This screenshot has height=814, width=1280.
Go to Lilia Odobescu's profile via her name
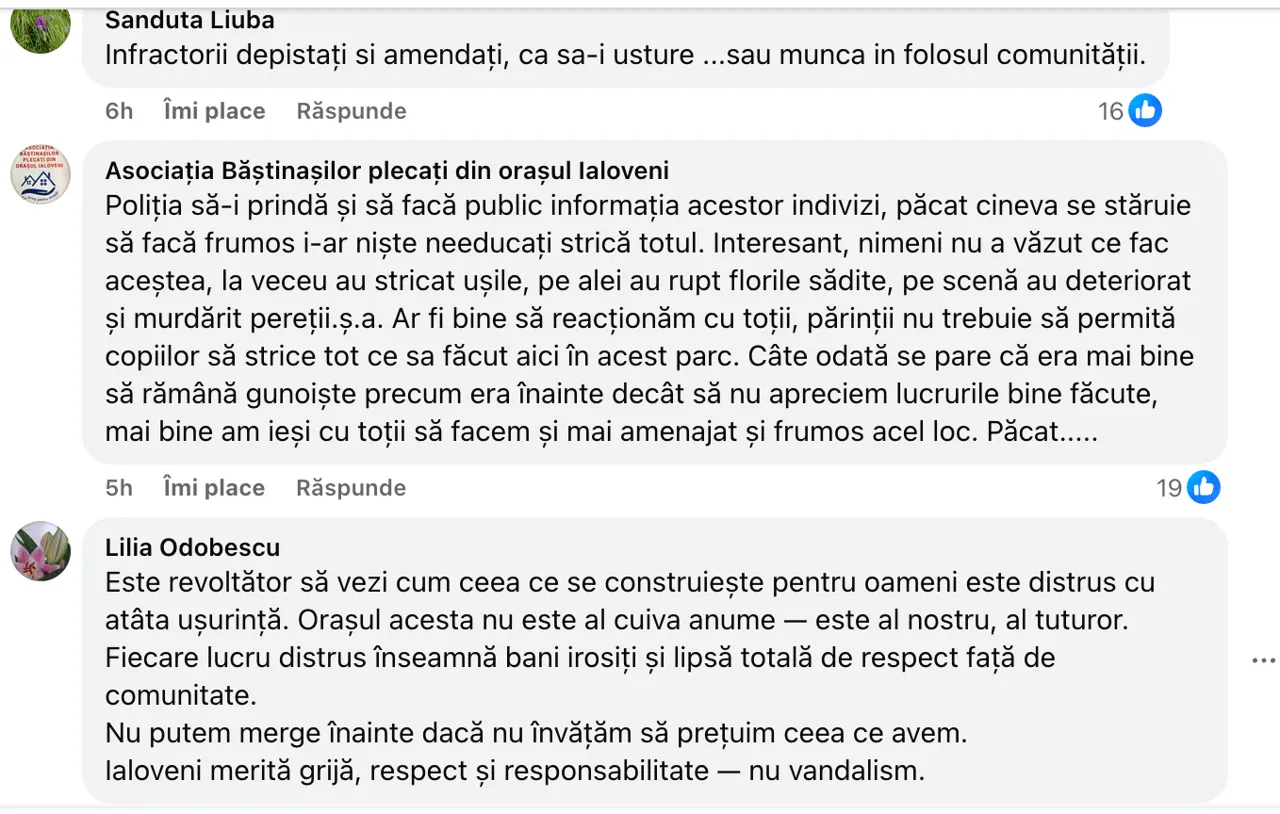[x=192, y=548]
